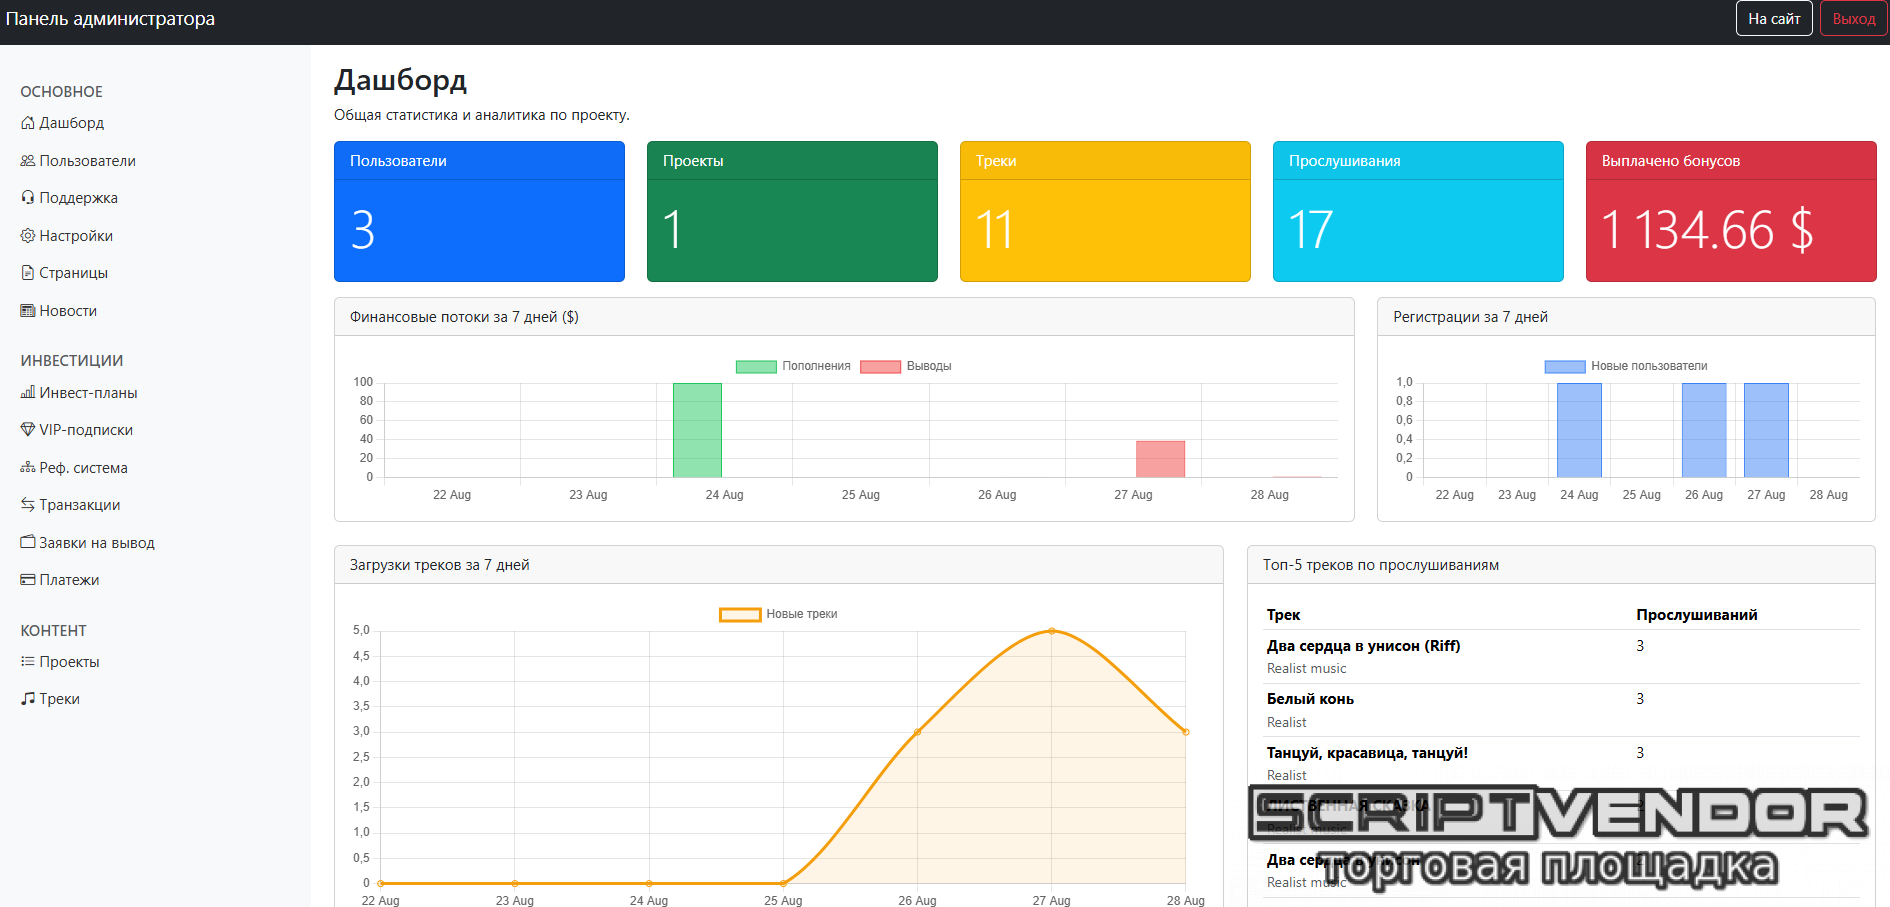
Task: Click the Реф. система hierarchy icon
Action: [x=27, y=468]
